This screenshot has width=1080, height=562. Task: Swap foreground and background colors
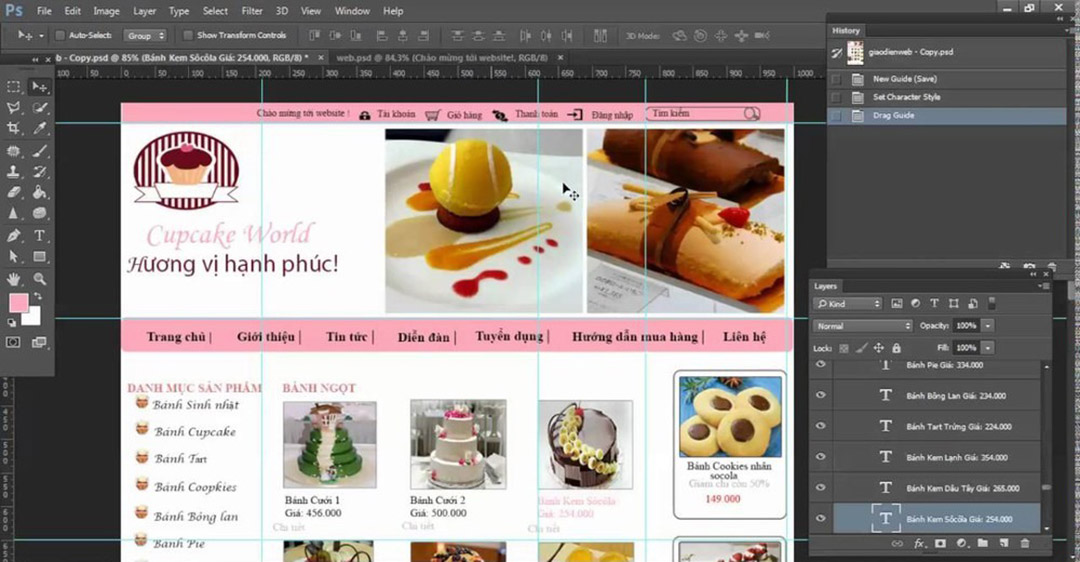(x=39, y=296)
